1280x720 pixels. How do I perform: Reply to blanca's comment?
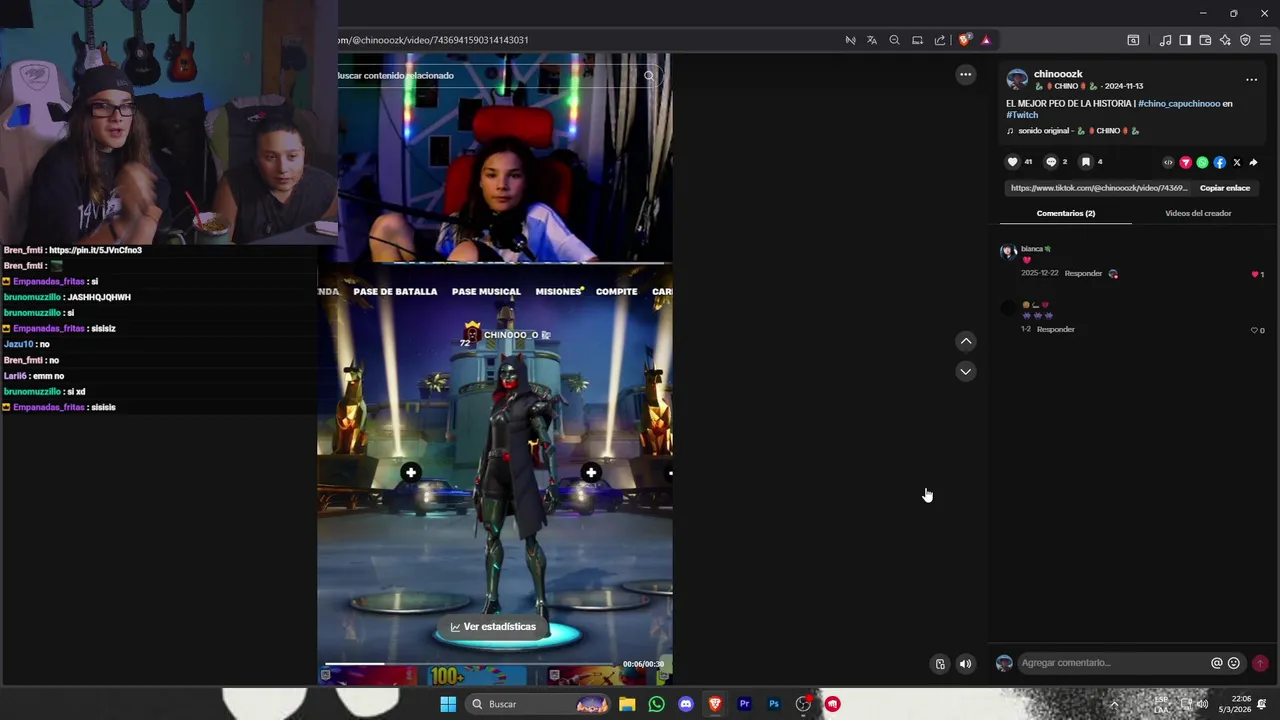pyautogui.click(x=1083, y=273)
